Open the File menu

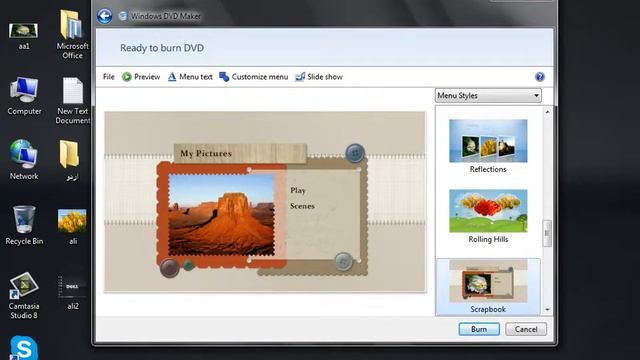point(109,77)
